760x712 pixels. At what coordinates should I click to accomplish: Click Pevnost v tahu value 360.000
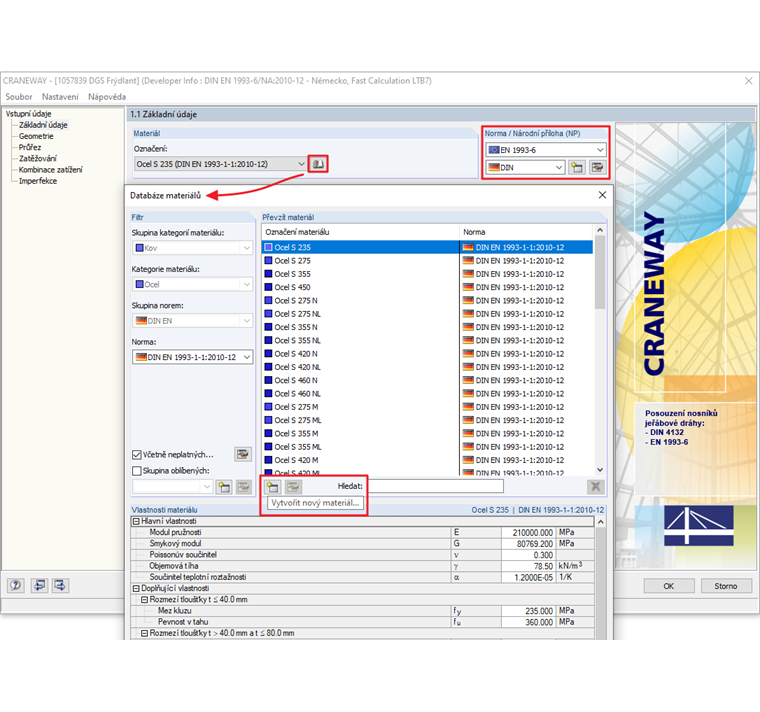coord(529,622)
